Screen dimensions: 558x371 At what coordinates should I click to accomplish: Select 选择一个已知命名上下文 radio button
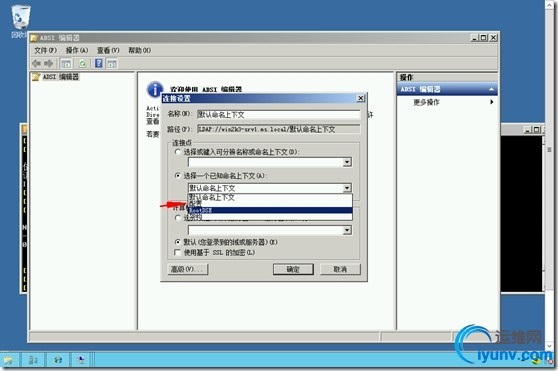click(178, 175)
